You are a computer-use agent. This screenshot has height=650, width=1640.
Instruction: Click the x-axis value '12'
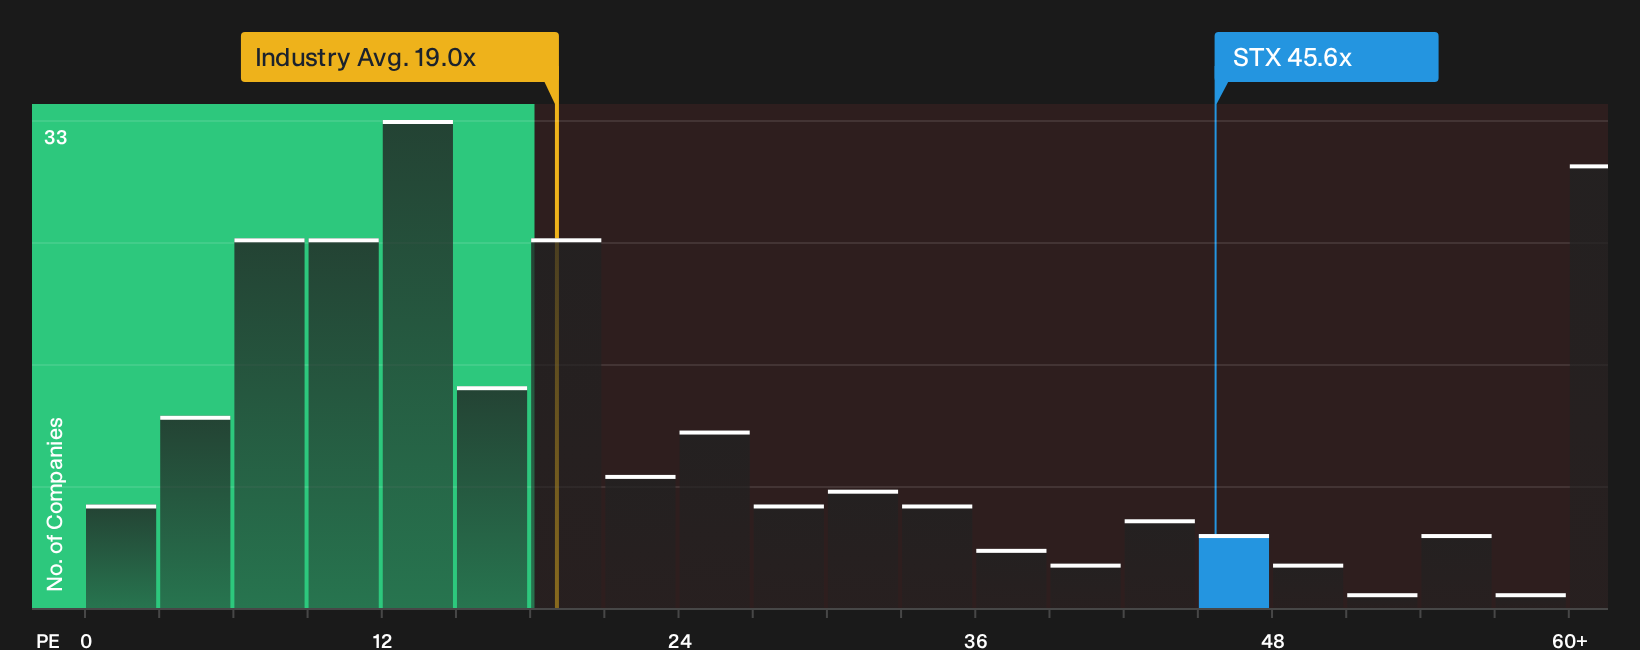coord(382,641)
